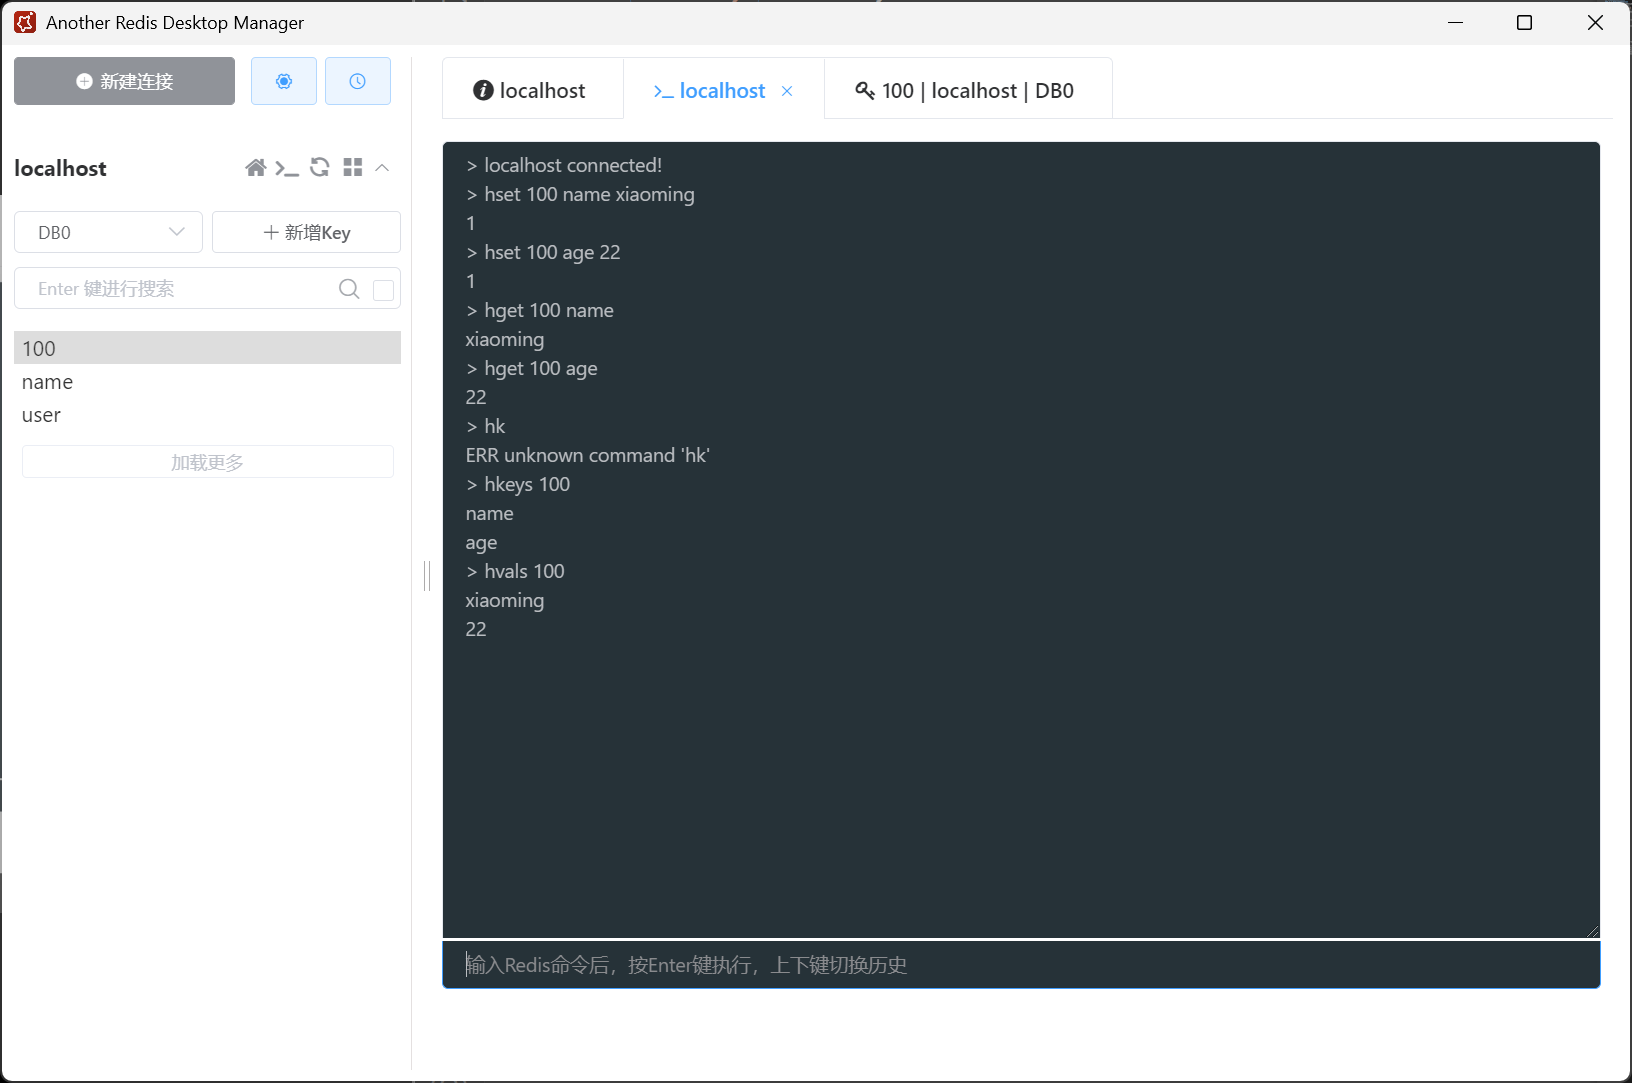Switch to the localhost info tab
This screenshot has height=1083, width=1632.
(530, 91)
